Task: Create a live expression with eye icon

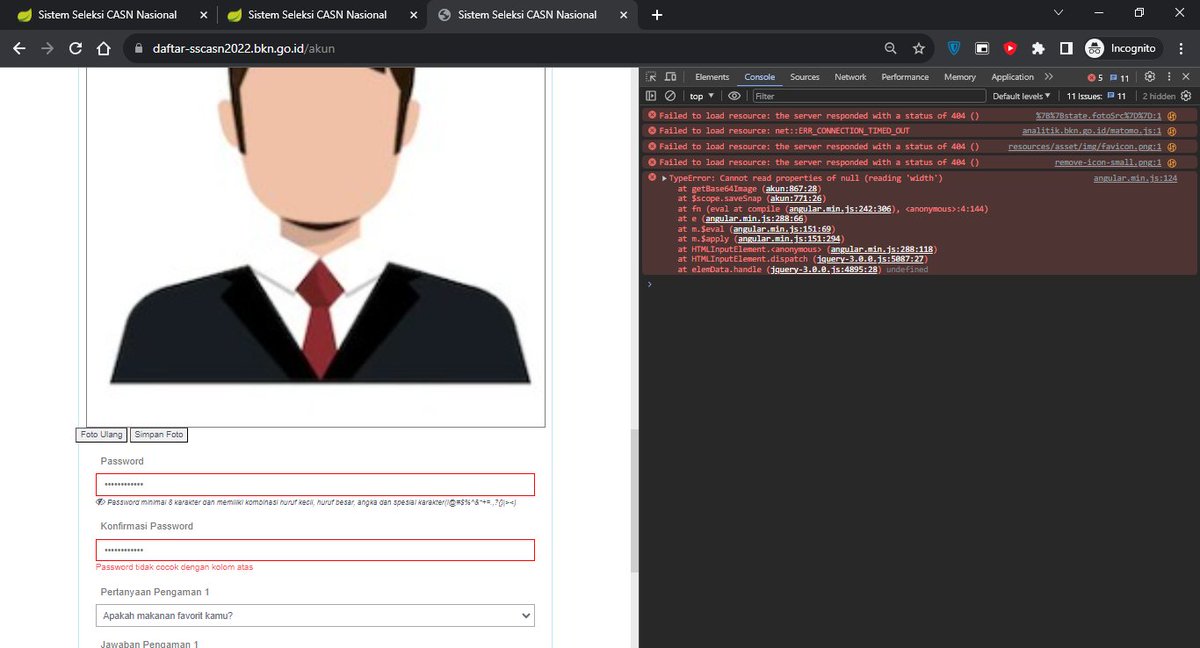Action: tap(734, 96)
